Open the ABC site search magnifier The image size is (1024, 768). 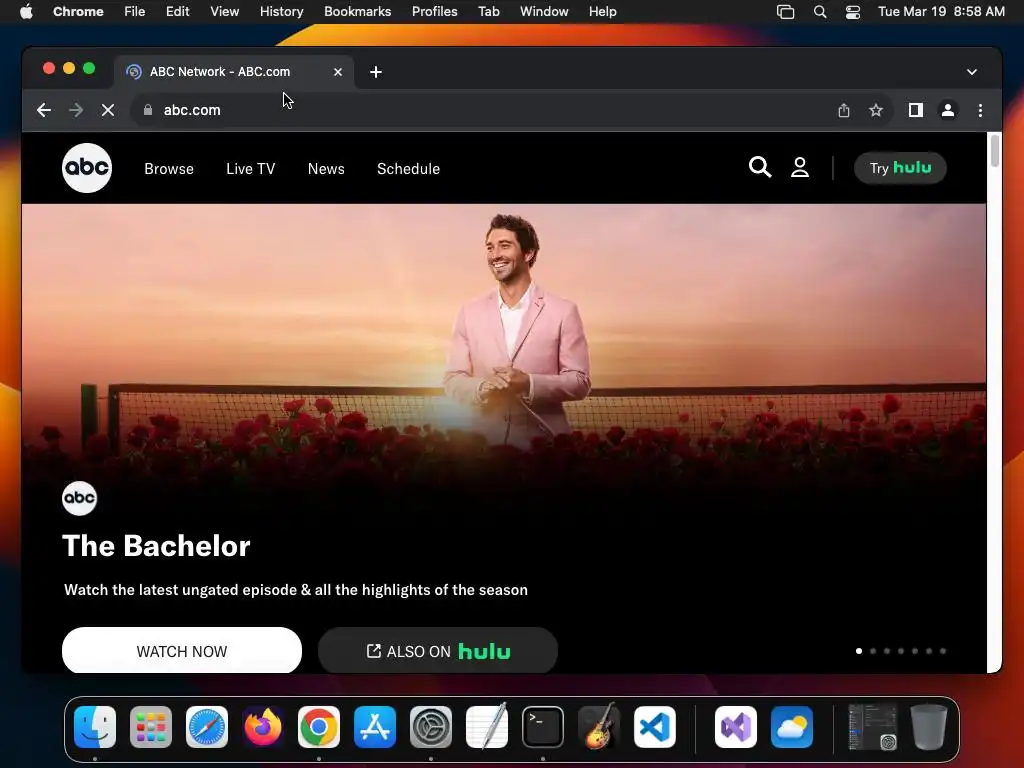coord(760,167)
